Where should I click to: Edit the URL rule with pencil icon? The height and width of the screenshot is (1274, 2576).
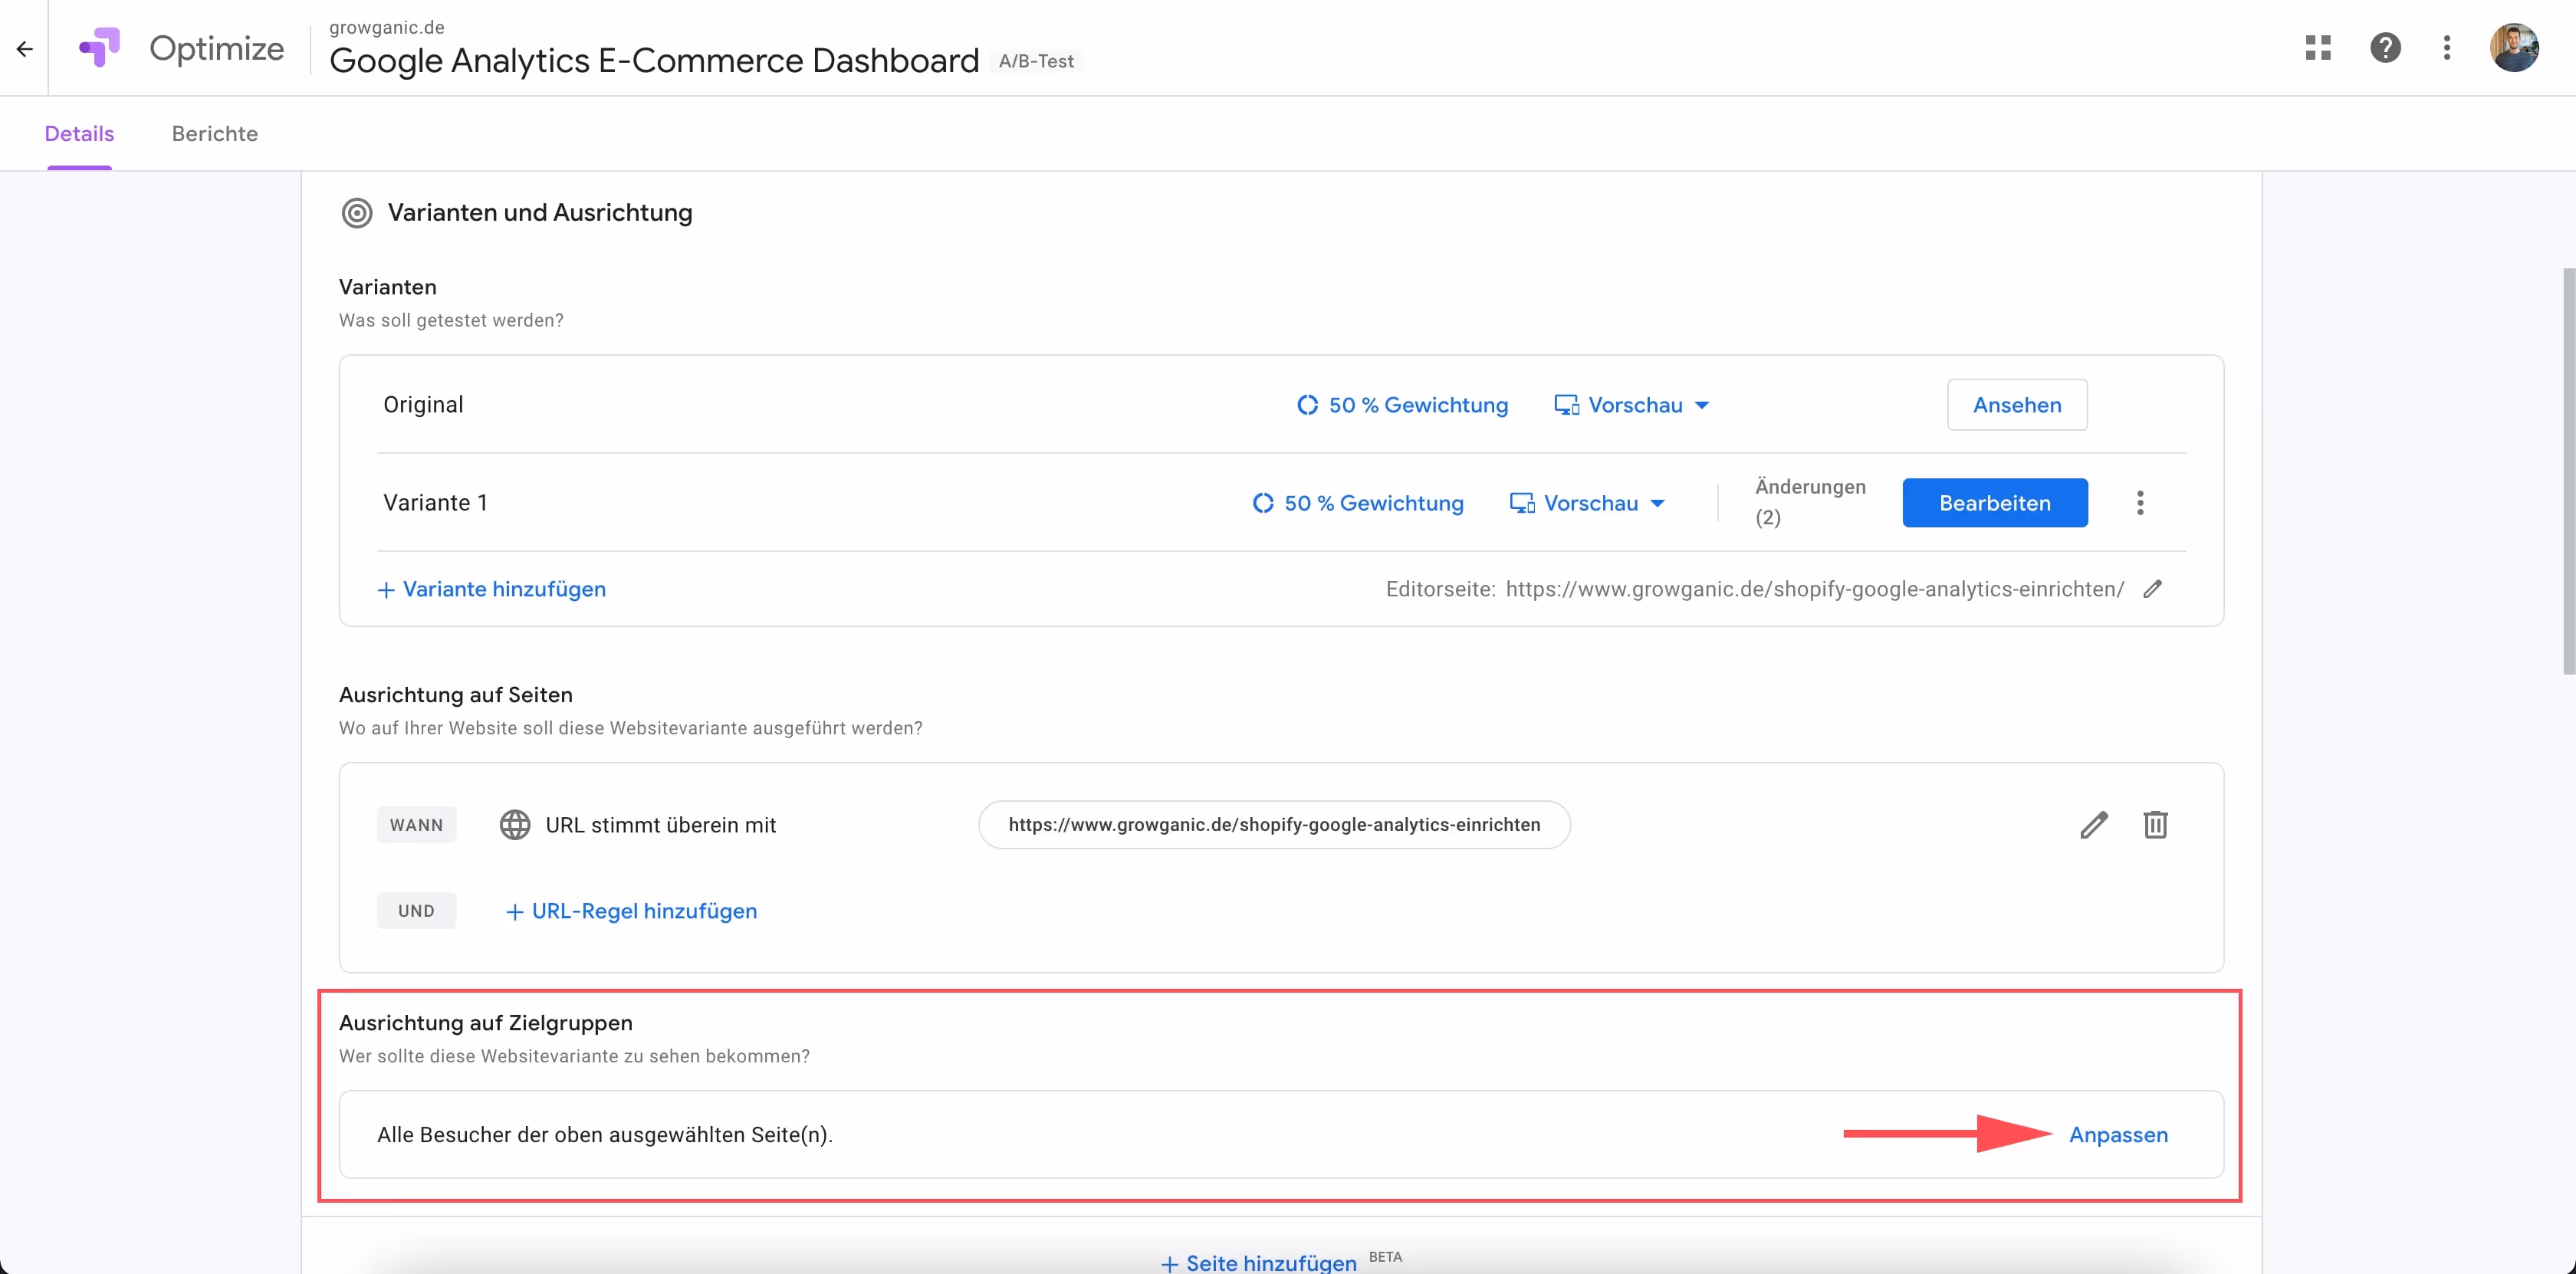[x=2094, y=825]
